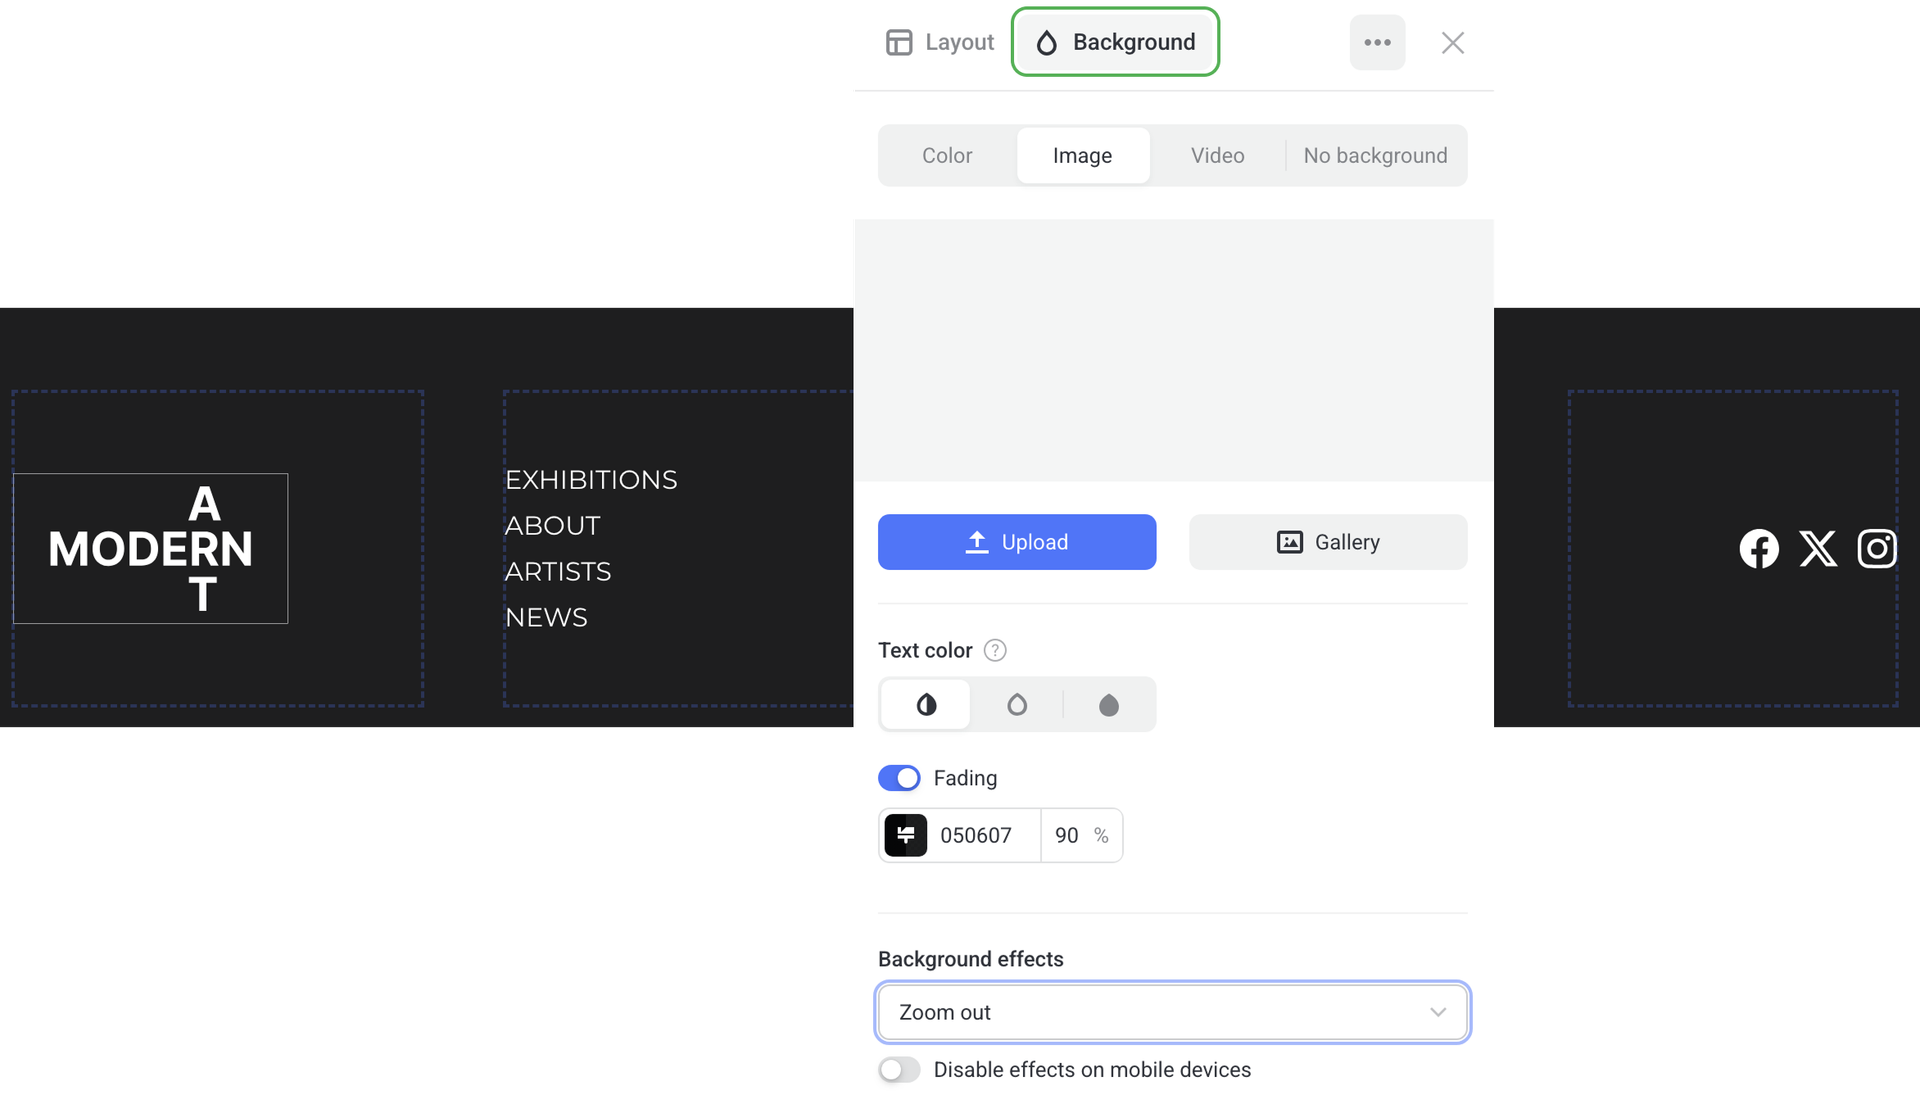This screenshot has width=1920, height=1112.
Task: Toggle the Fading switch off
Action: point(899,778)
